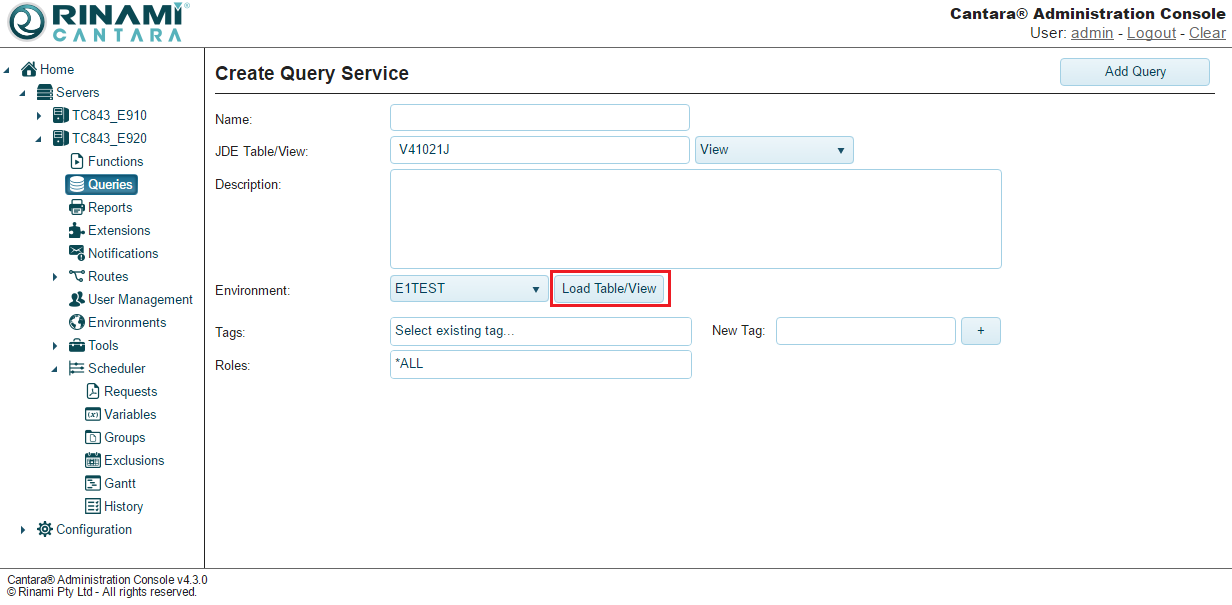1232x605 pixels.
Task: Click the Environments globe icon
Action: [x=77, y=322]
